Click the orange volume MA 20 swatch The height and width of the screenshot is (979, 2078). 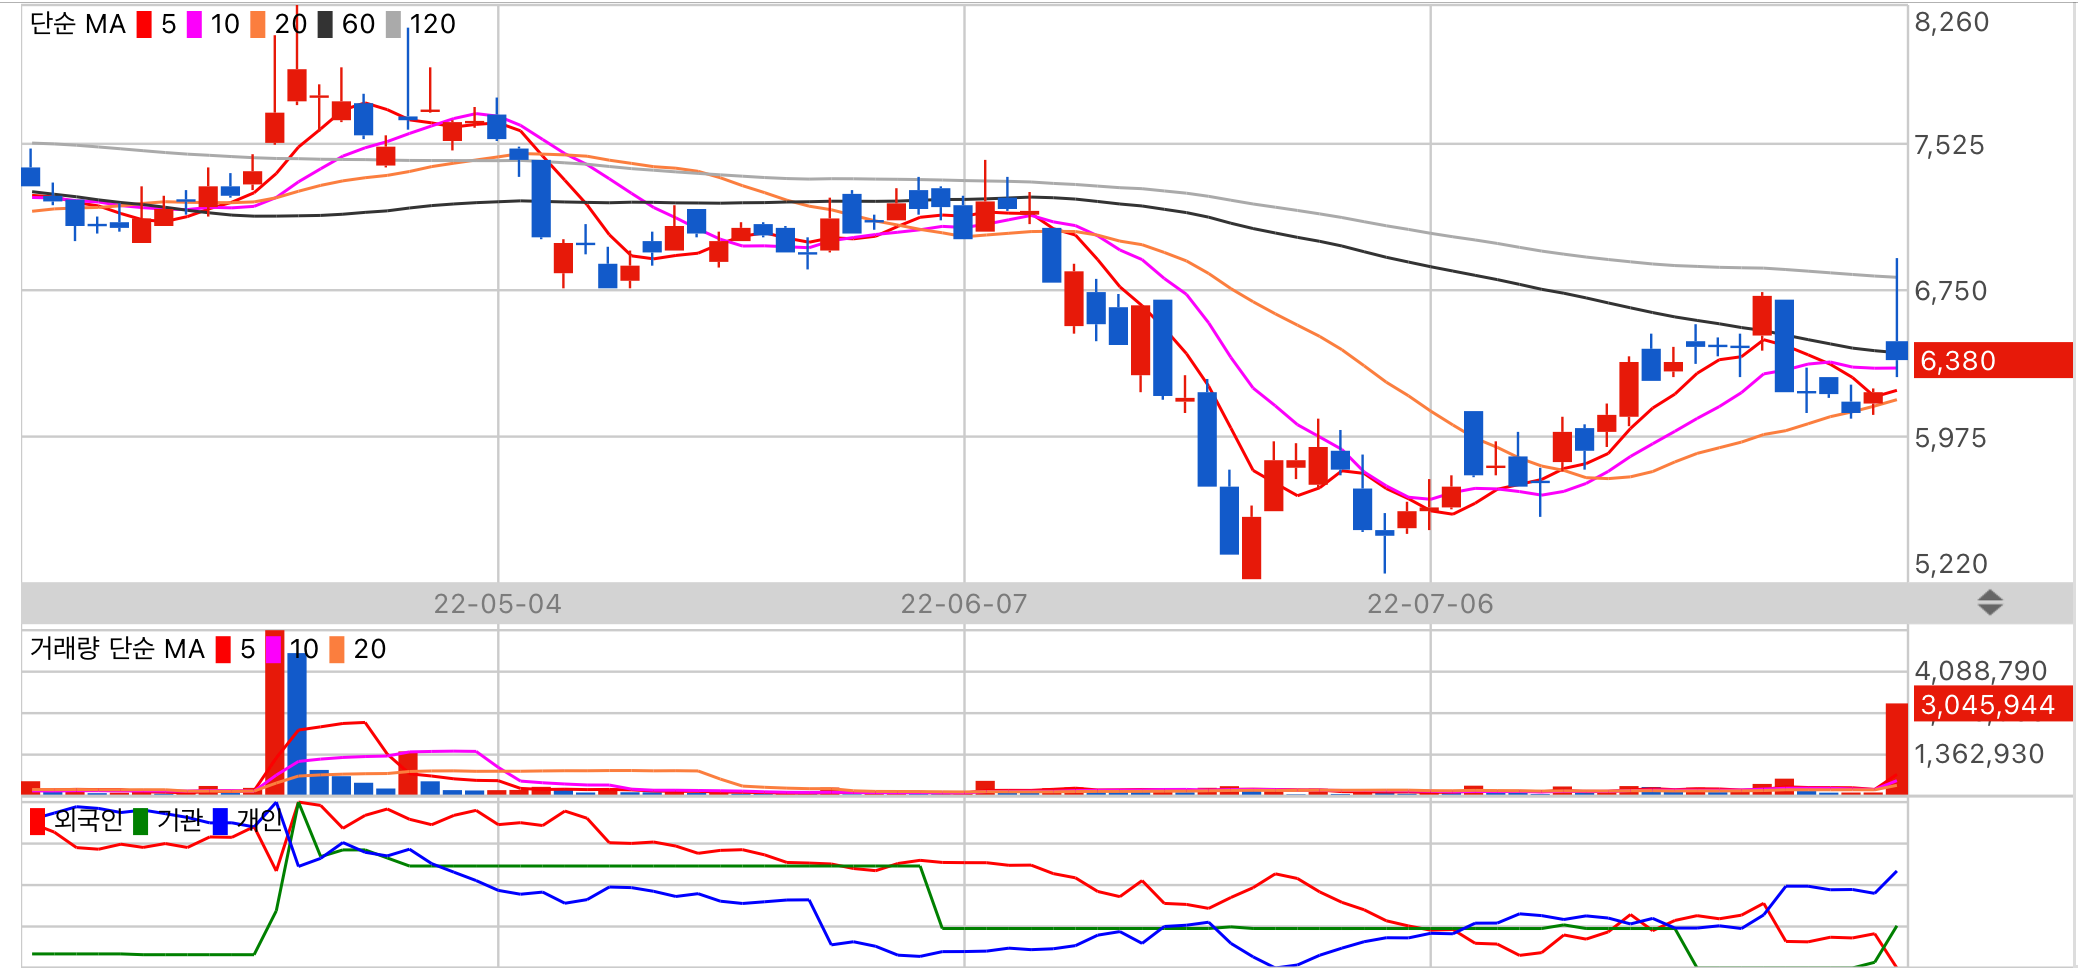point(337,649)
